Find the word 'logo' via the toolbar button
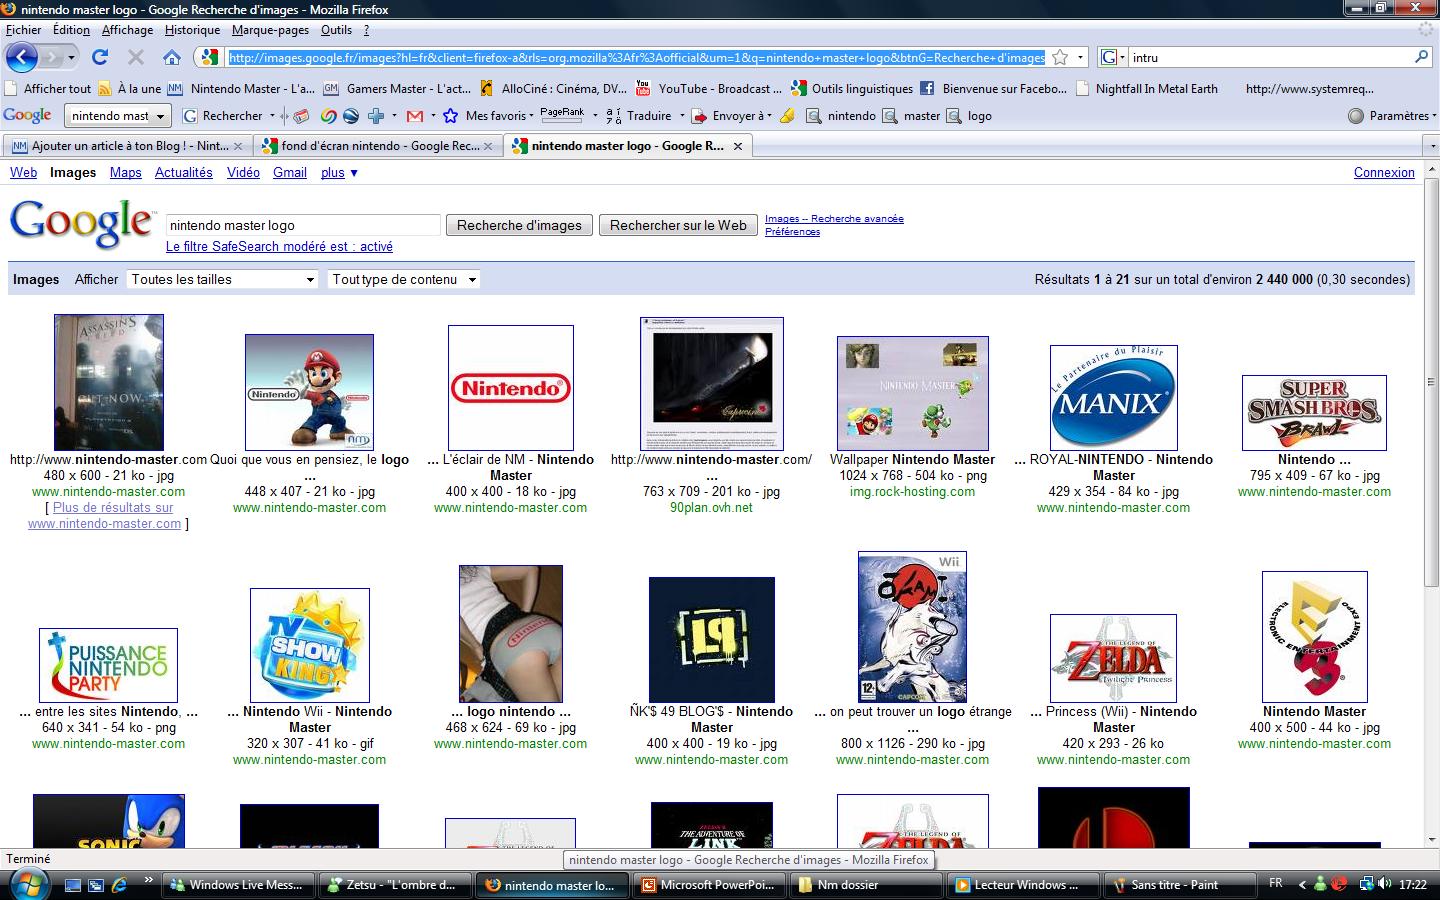Viewport: 1440px width, 900px height. (x=970, y=116)
